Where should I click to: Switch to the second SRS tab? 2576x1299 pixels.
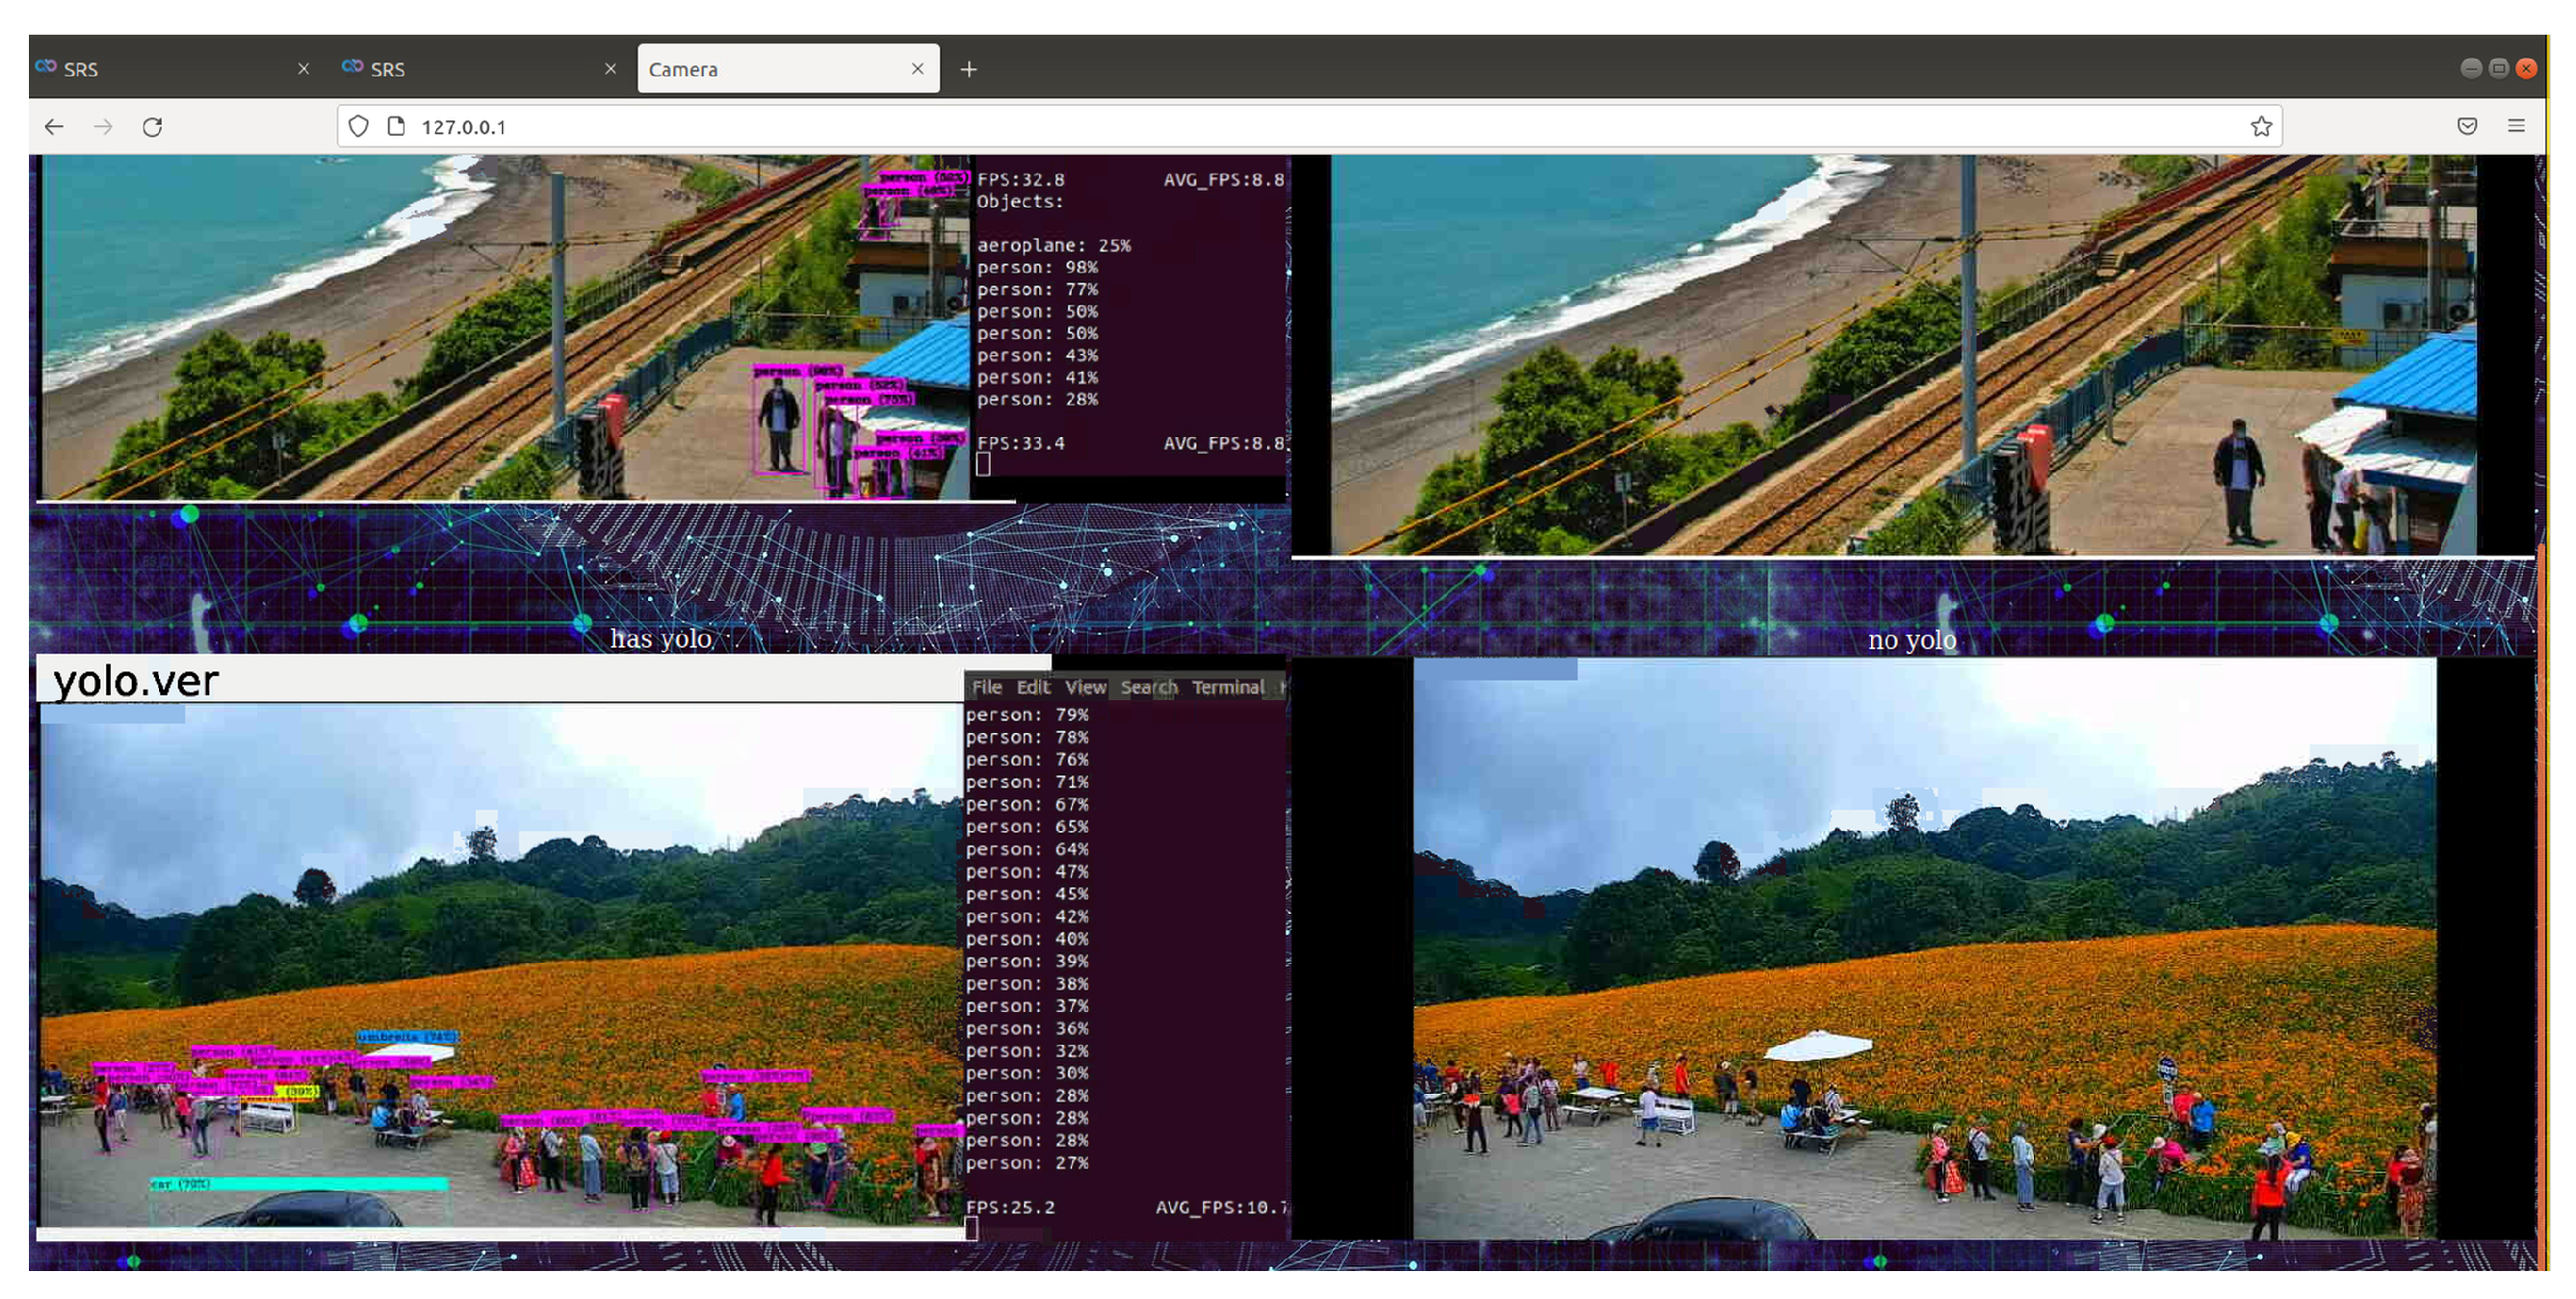(470, 69)
